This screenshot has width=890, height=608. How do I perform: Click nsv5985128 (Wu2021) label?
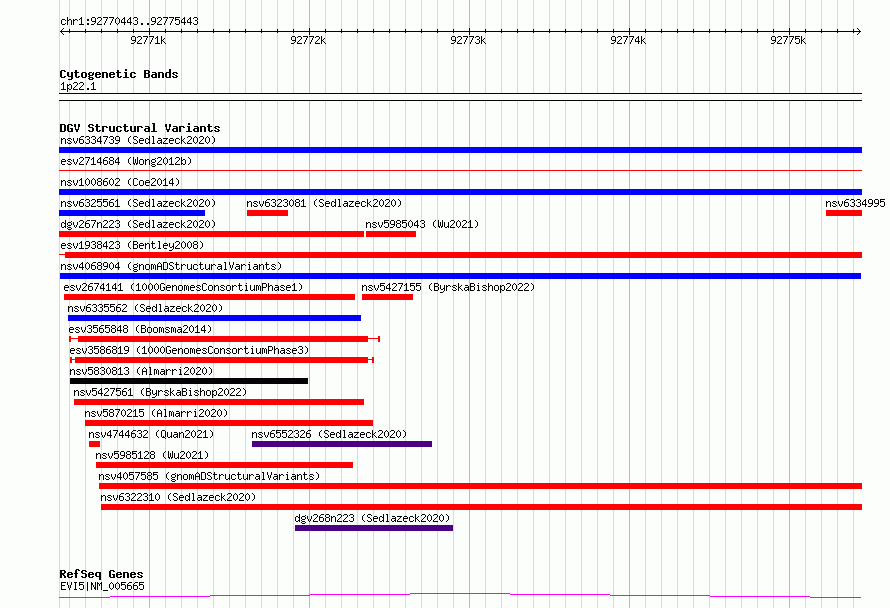pos(152,455)
